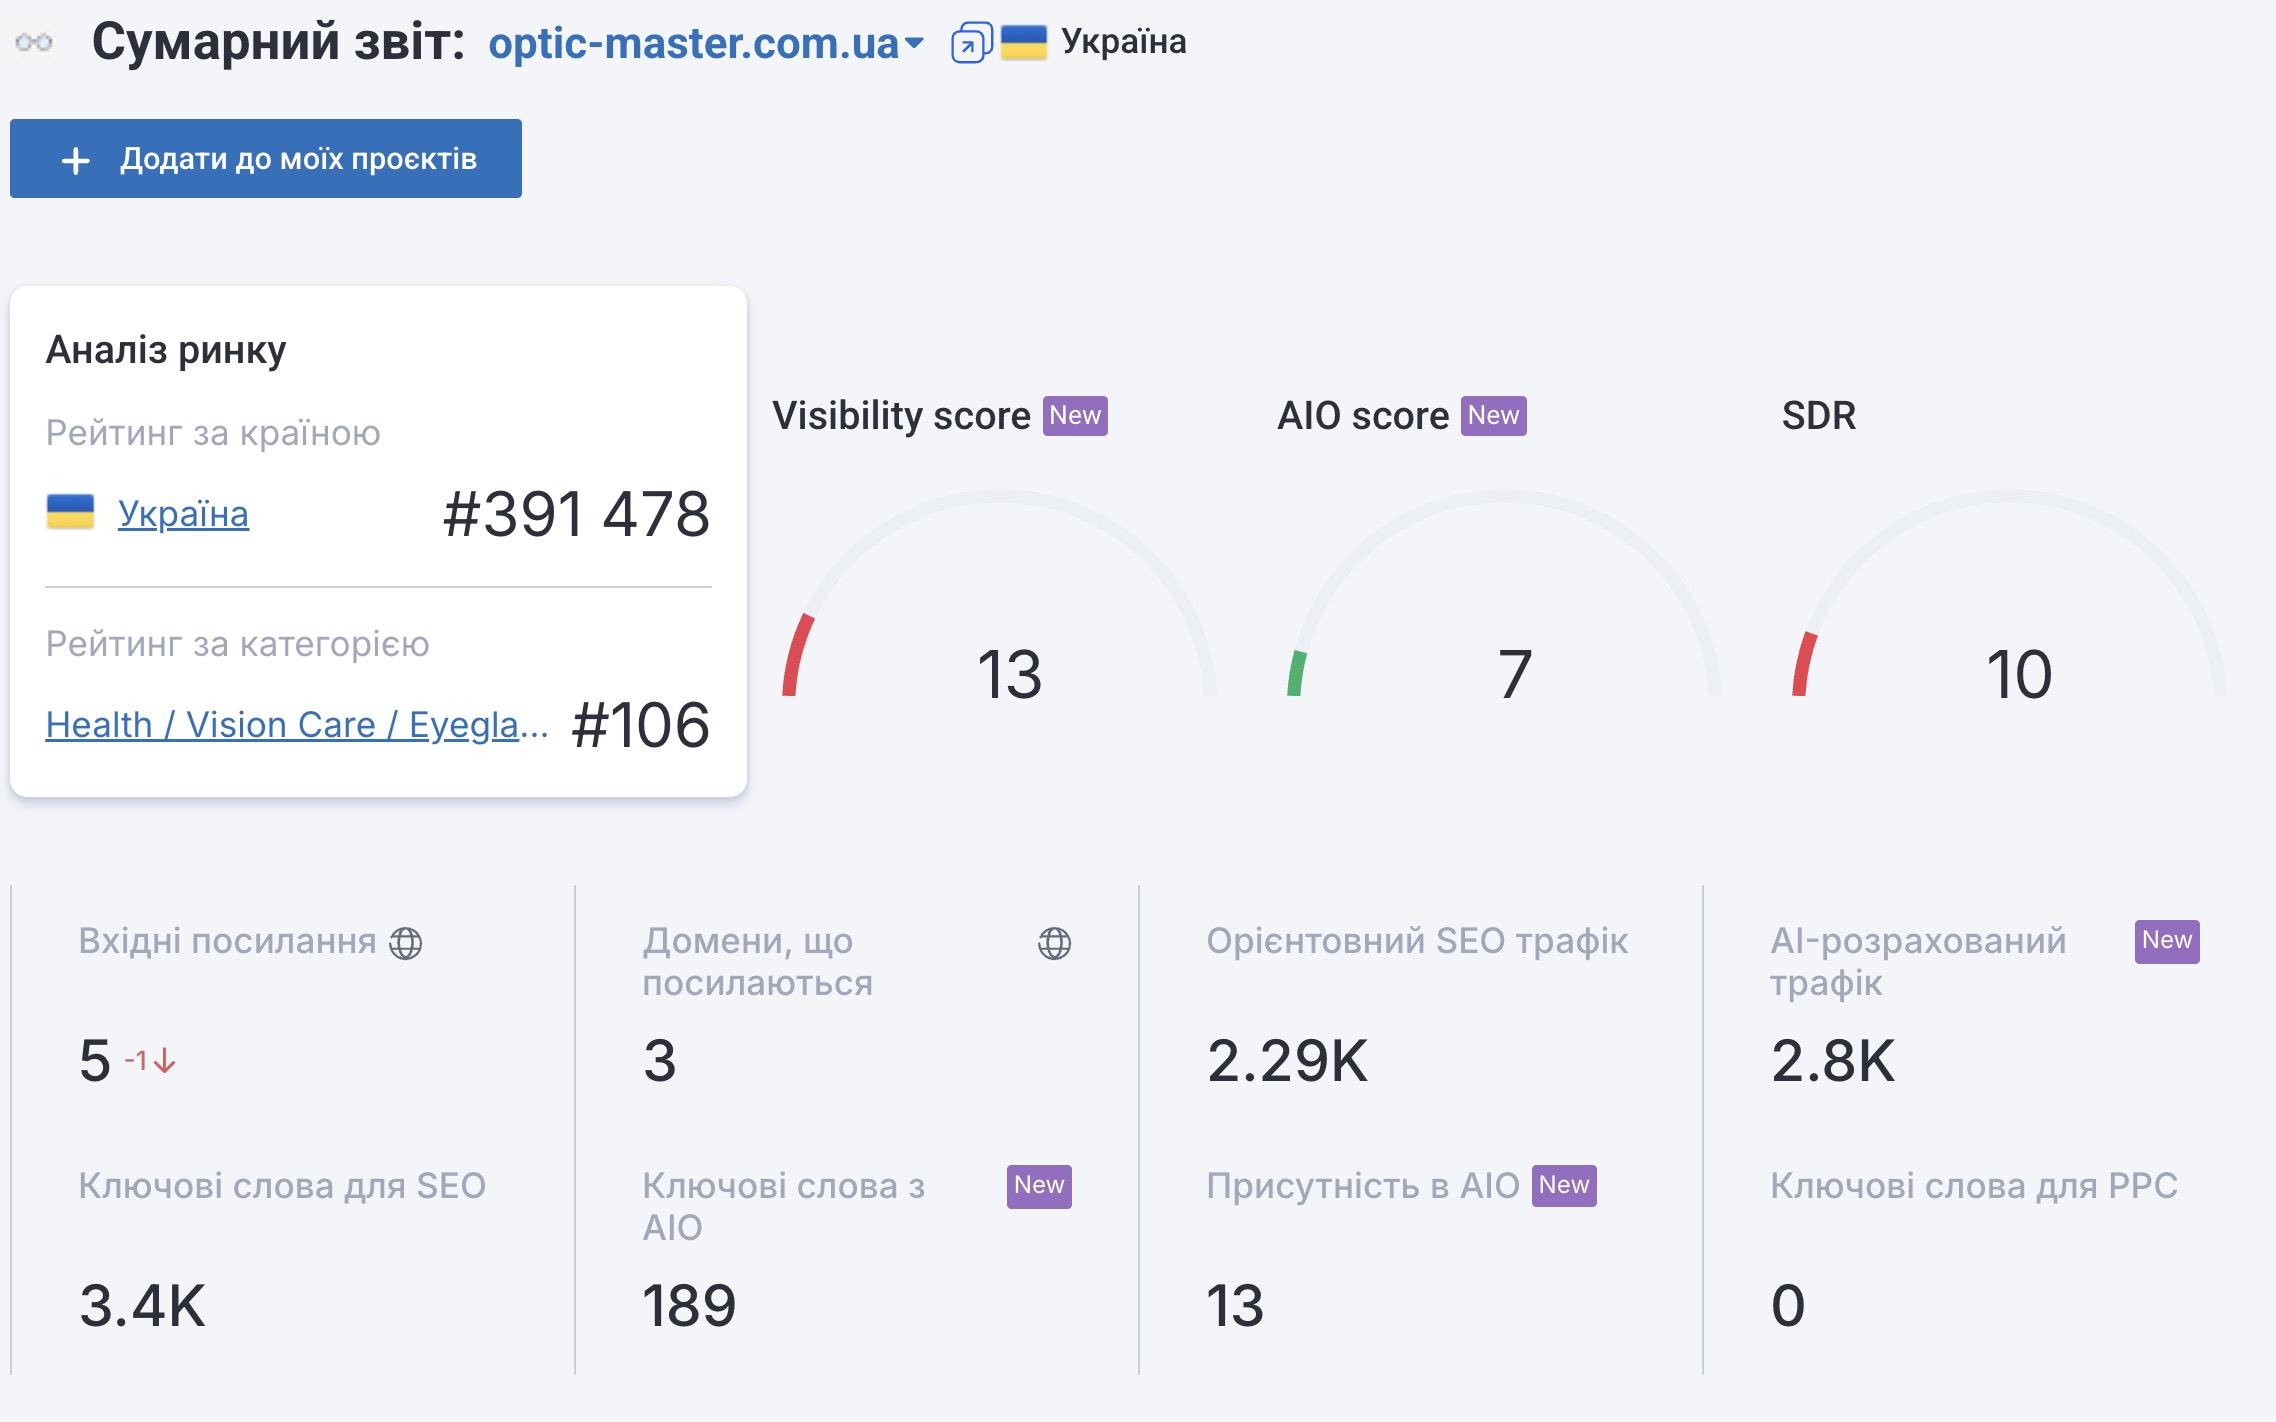Open the domain in a new window via the icon
Screen dimensions: 2276x1422
970,43
